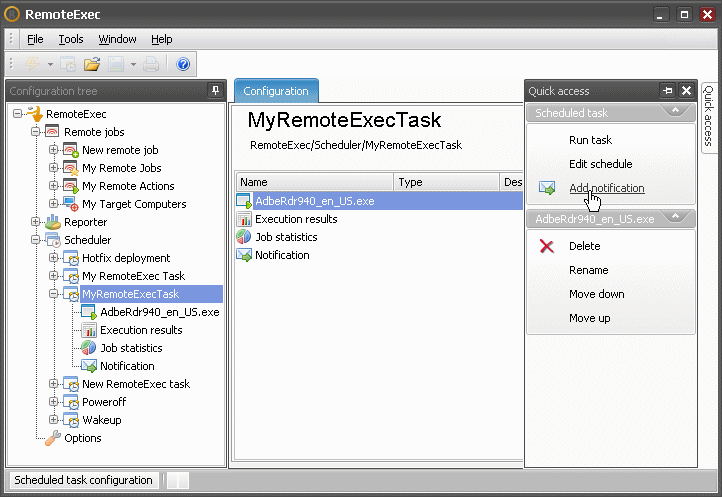Expand the Poweroff node
The image size is (722, 497).
point(53,401)
